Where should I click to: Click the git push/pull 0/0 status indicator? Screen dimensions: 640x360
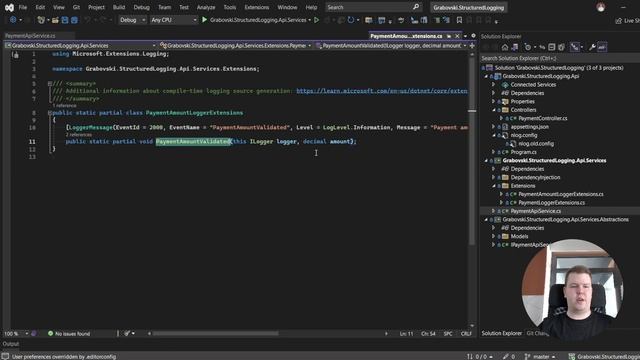tap(480, 356)
